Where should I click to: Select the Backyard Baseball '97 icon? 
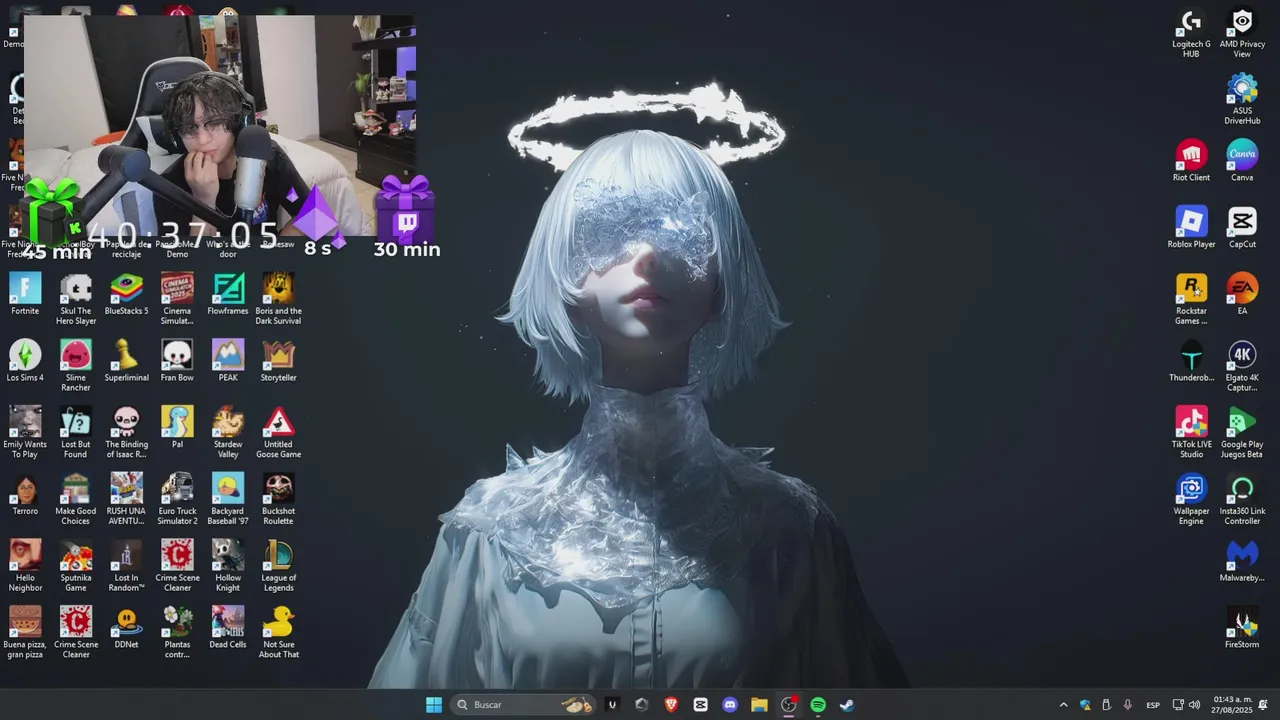click(228, 499)
